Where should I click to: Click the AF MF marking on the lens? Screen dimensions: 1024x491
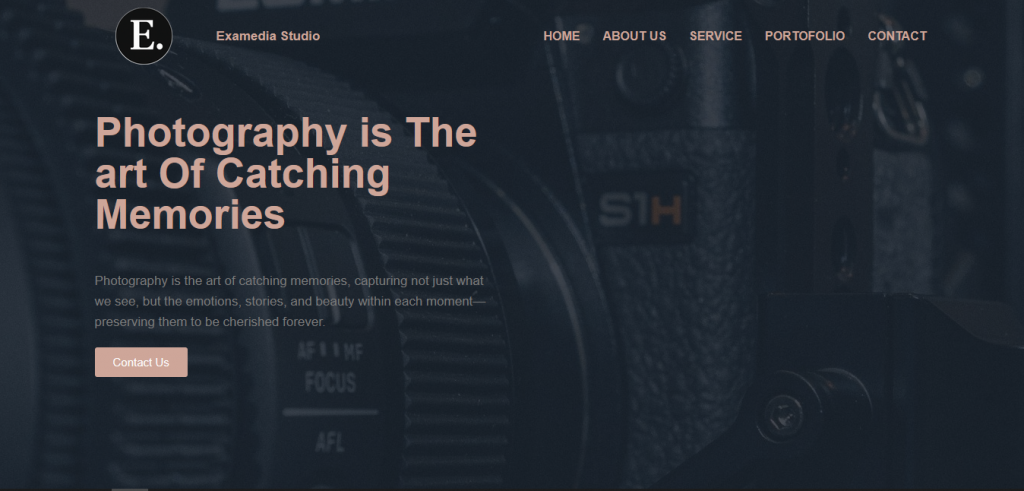click(x=330, y=351)
